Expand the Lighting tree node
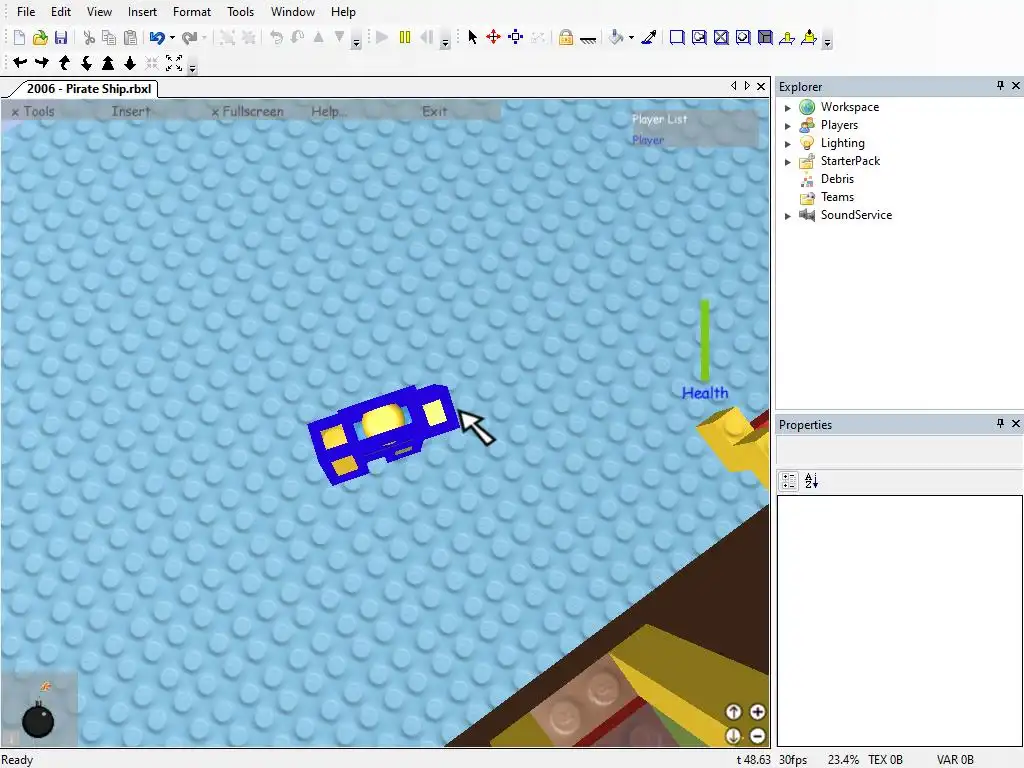 788,144
